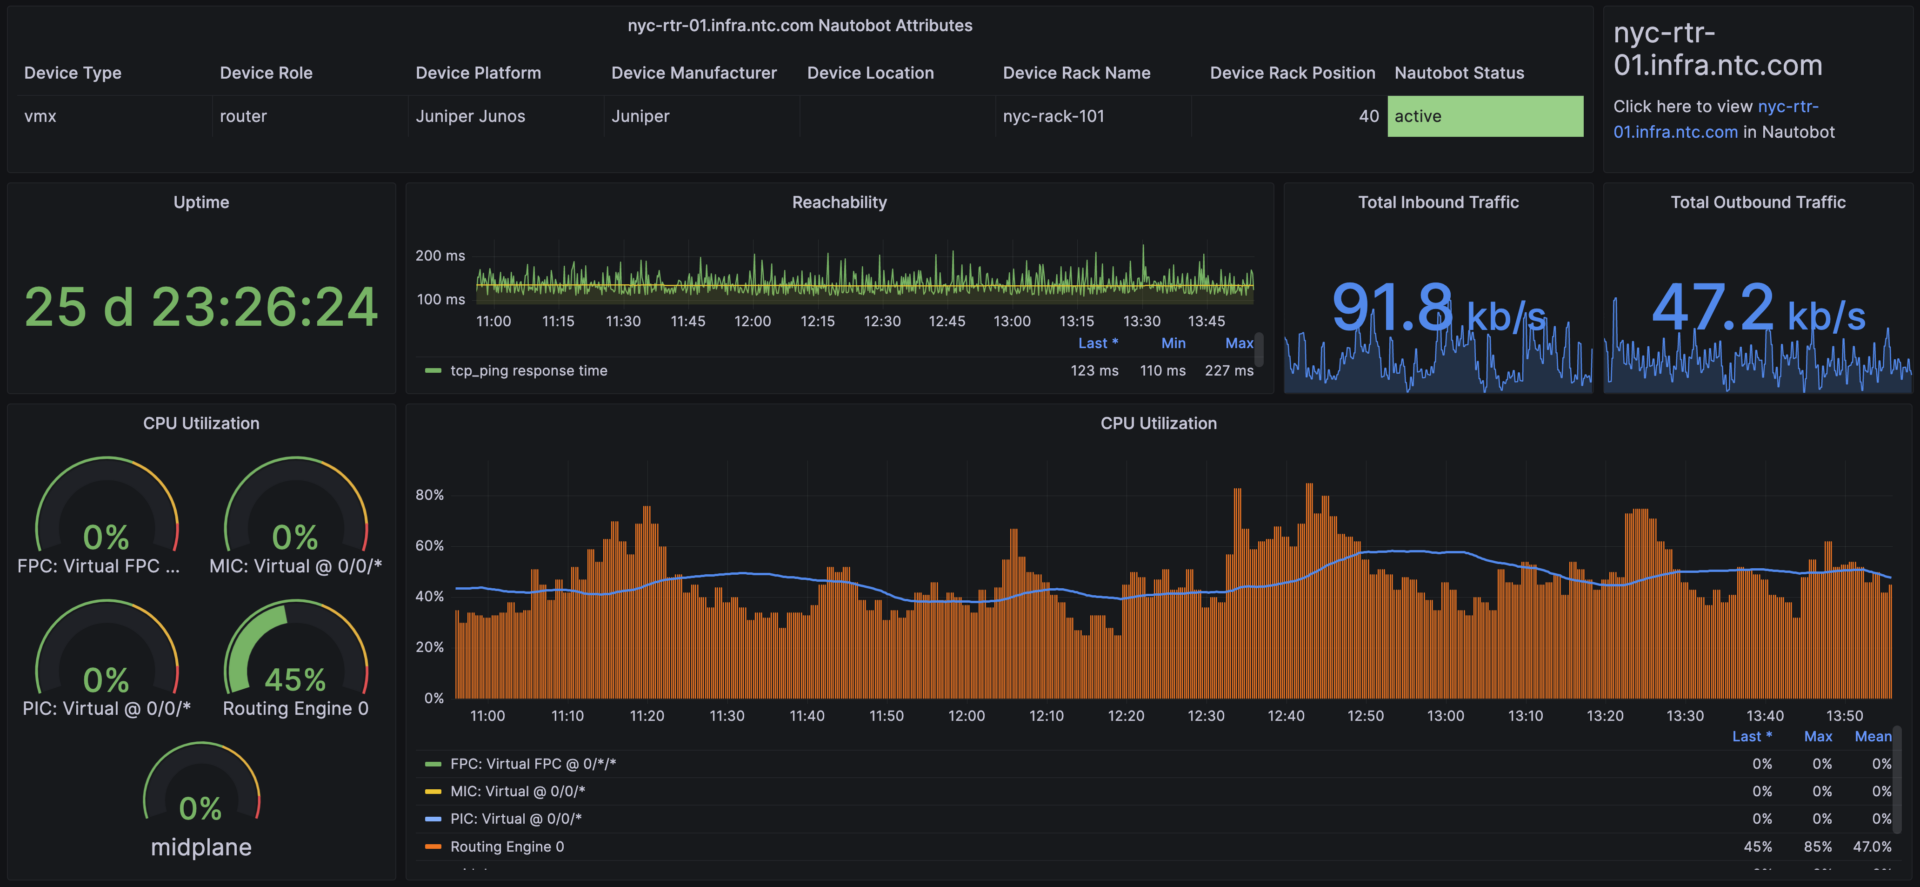Click the green active status cell
Screen dimensions: 1920x887
(1485, 116)
